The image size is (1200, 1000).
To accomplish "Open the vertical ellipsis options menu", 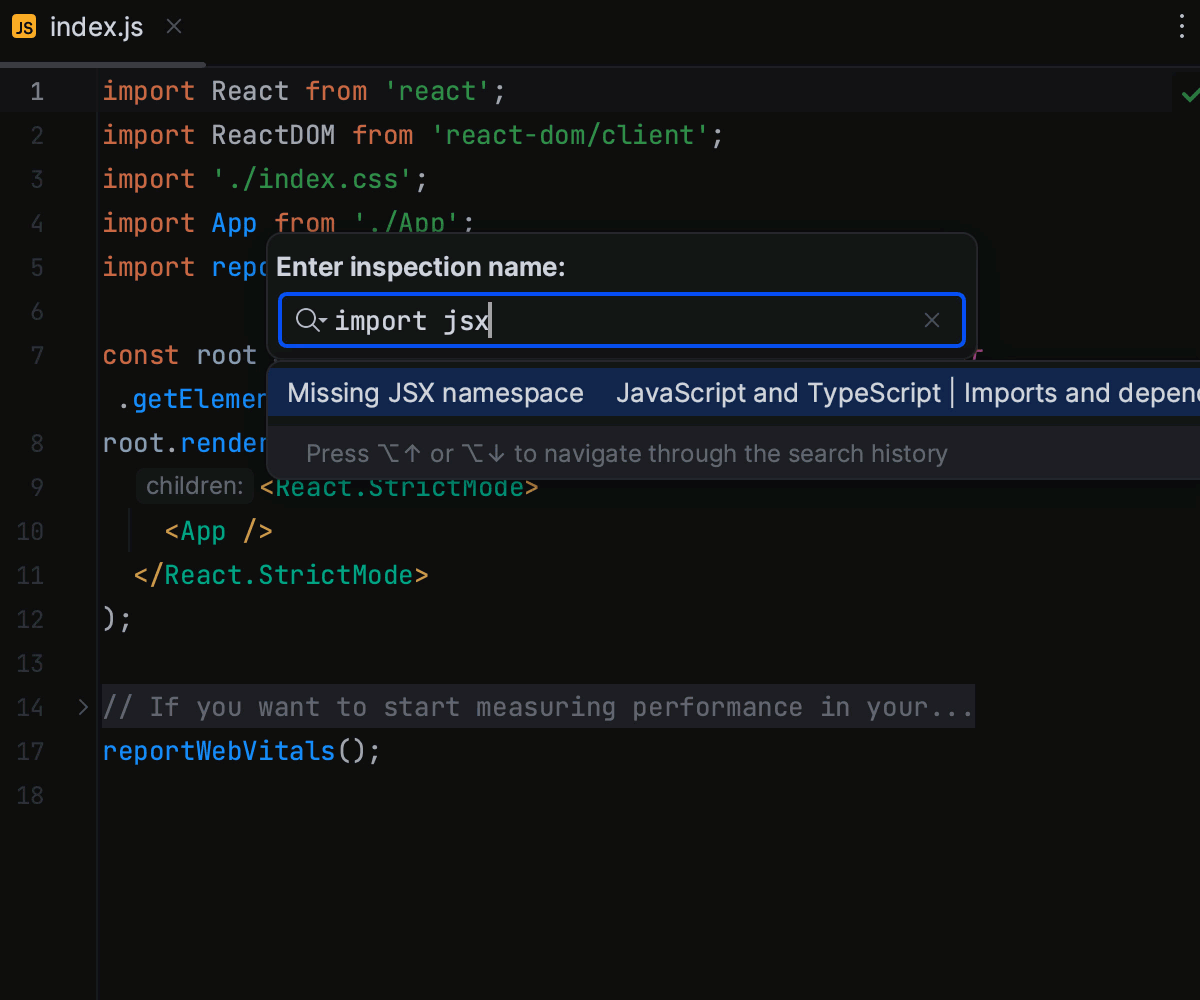I will click(x=1182, y=27).
